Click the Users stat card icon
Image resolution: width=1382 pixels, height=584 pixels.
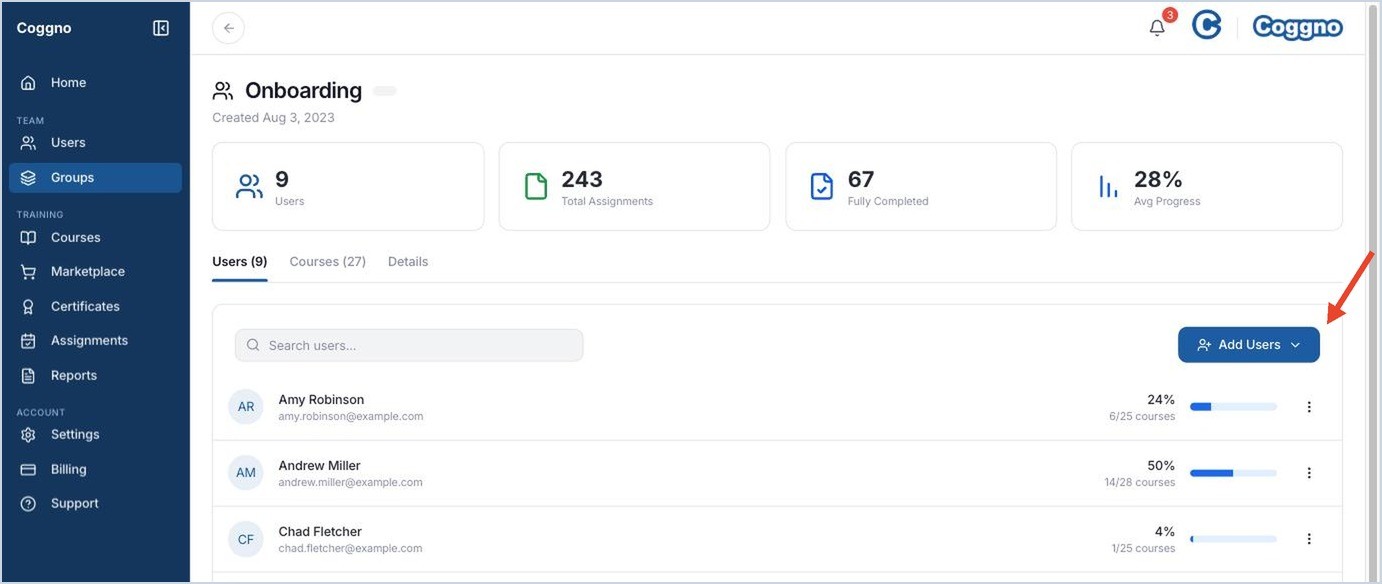pyautogui.click(x=249, y=186)
